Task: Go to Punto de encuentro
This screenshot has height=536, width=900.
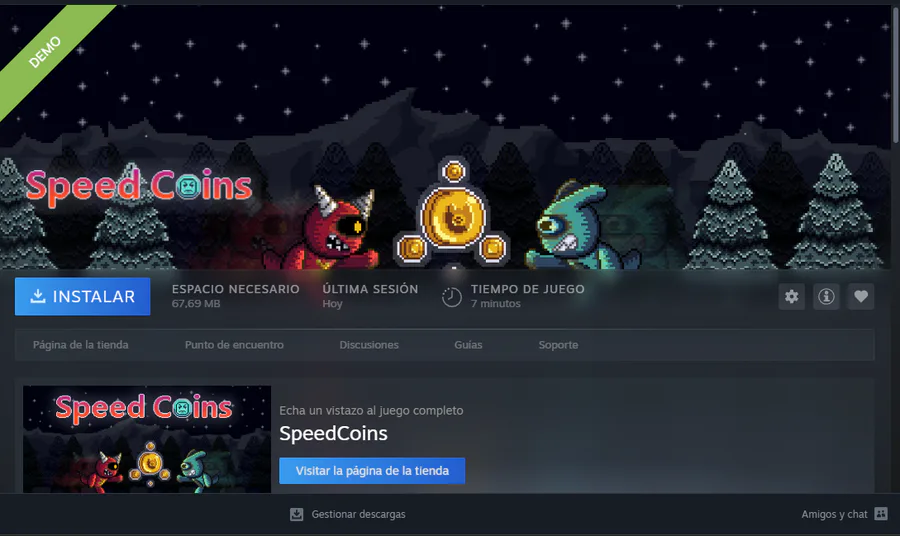Action: [234, 345]
